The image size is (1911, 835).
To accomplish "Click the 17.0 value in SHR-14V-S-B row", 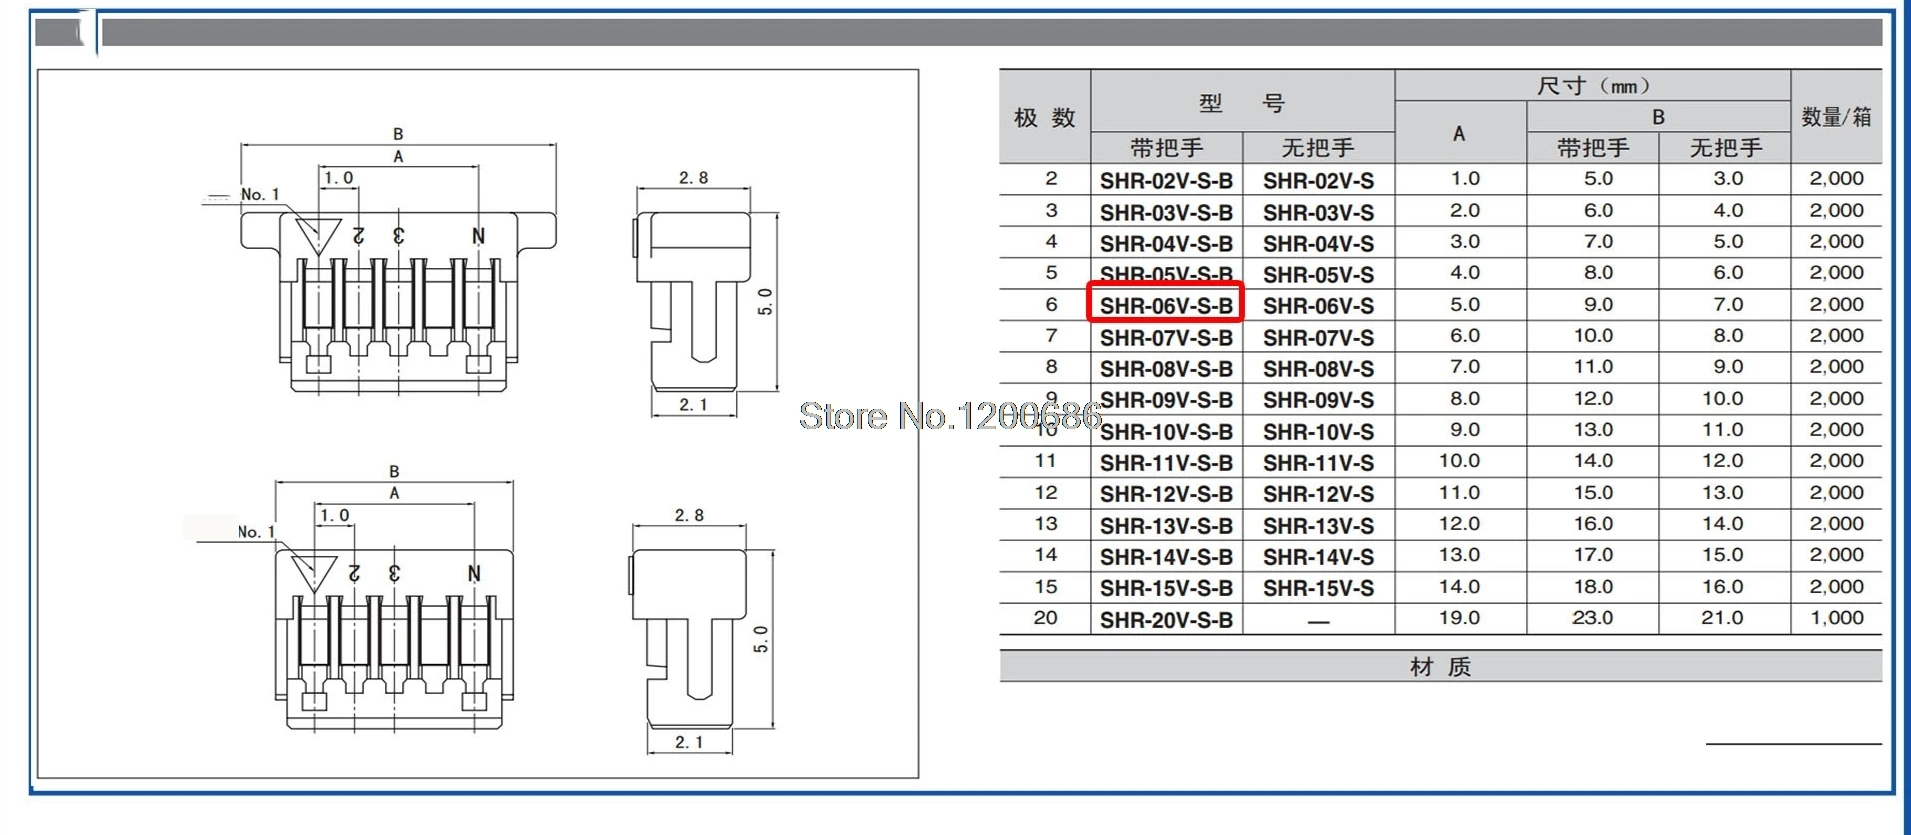I will (x=1593, y=555).
